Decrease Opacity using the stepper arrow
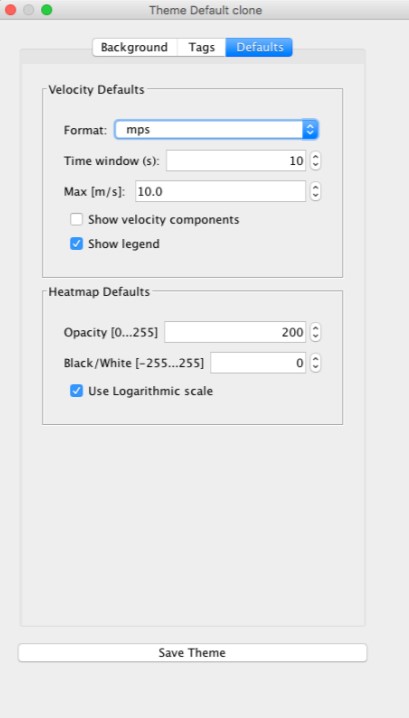Screen dimensions: 409x718 pyautogui.click(x=315, y=337)
